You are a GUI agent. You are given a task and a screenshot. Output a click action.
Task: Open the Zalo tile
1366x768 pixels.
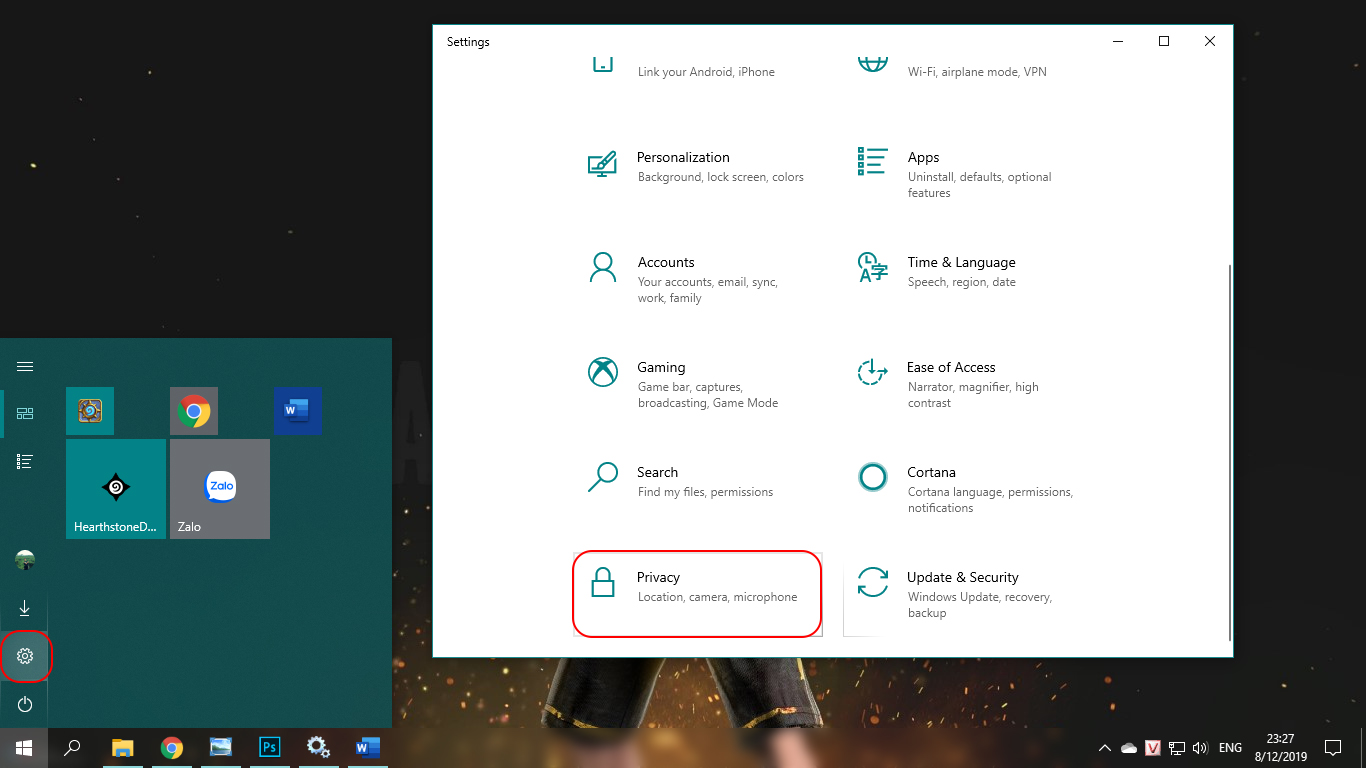pos(220,489)
